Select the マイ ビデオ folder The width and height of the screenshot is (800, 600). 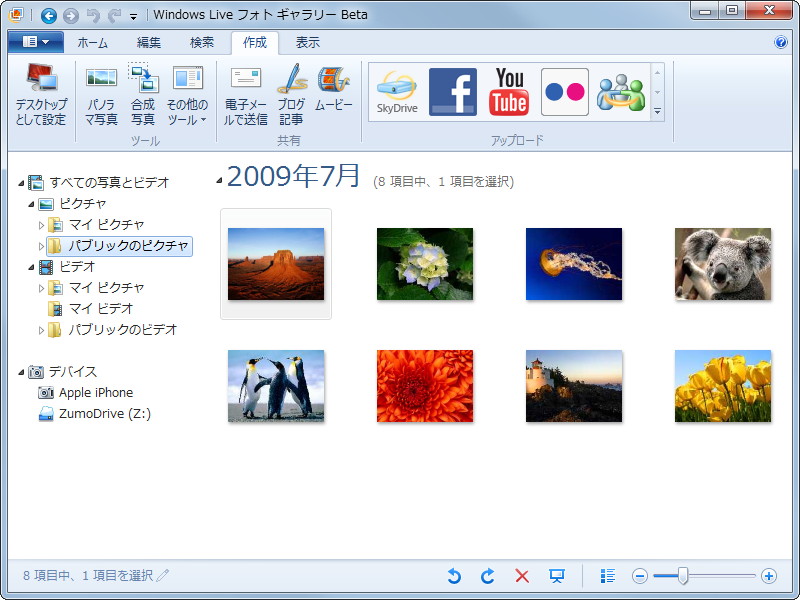[x=91, y=308]
